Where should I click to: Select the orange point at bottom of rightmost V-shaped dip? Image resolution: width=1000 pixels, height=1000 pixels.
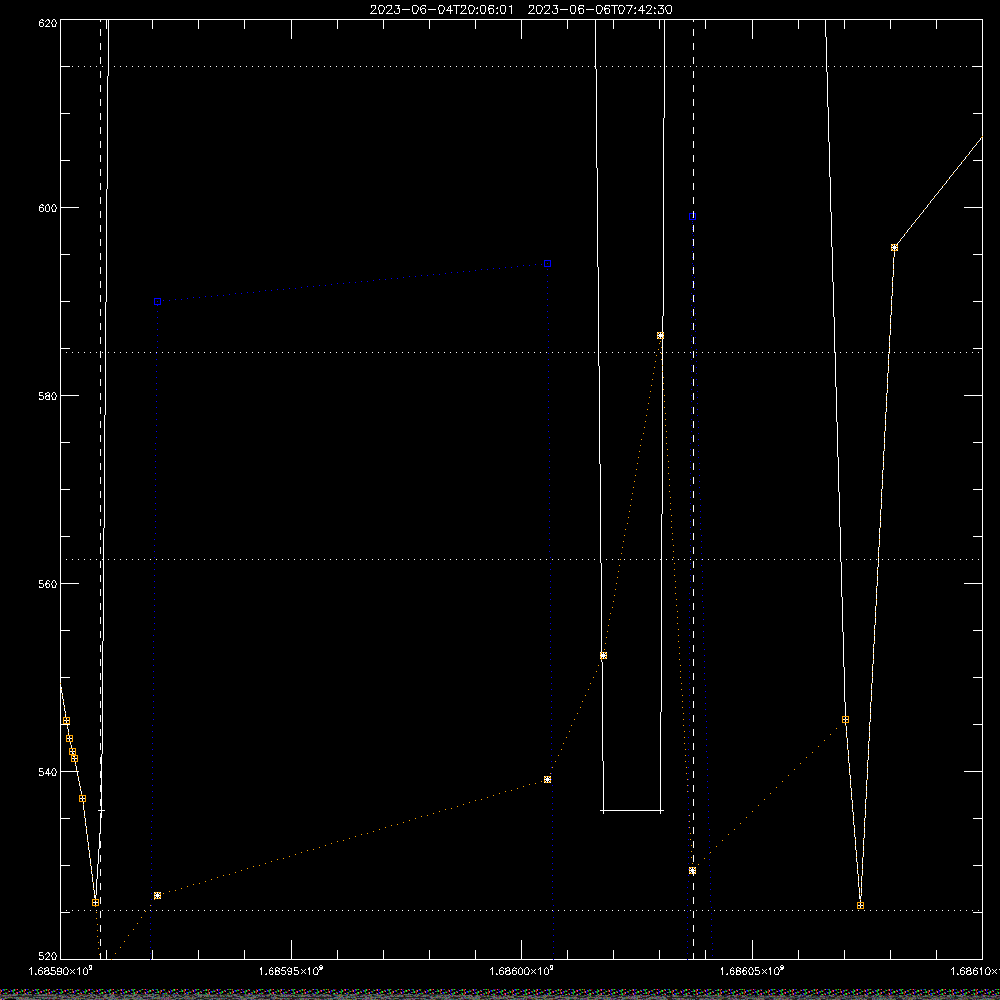tap(860, 906)
